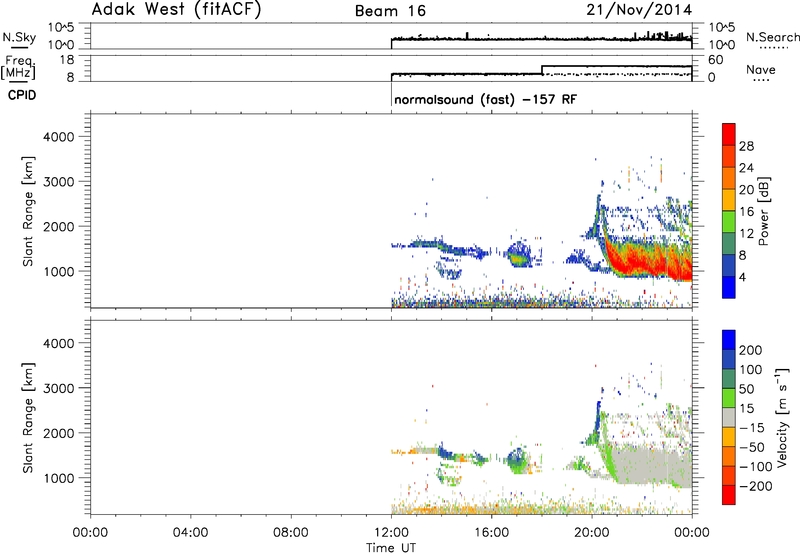Image resolution: width=800 pixels, height=554 pixels.
Task: Click the red segment of Velocity colorbar
Action: [x=729, y=495]
